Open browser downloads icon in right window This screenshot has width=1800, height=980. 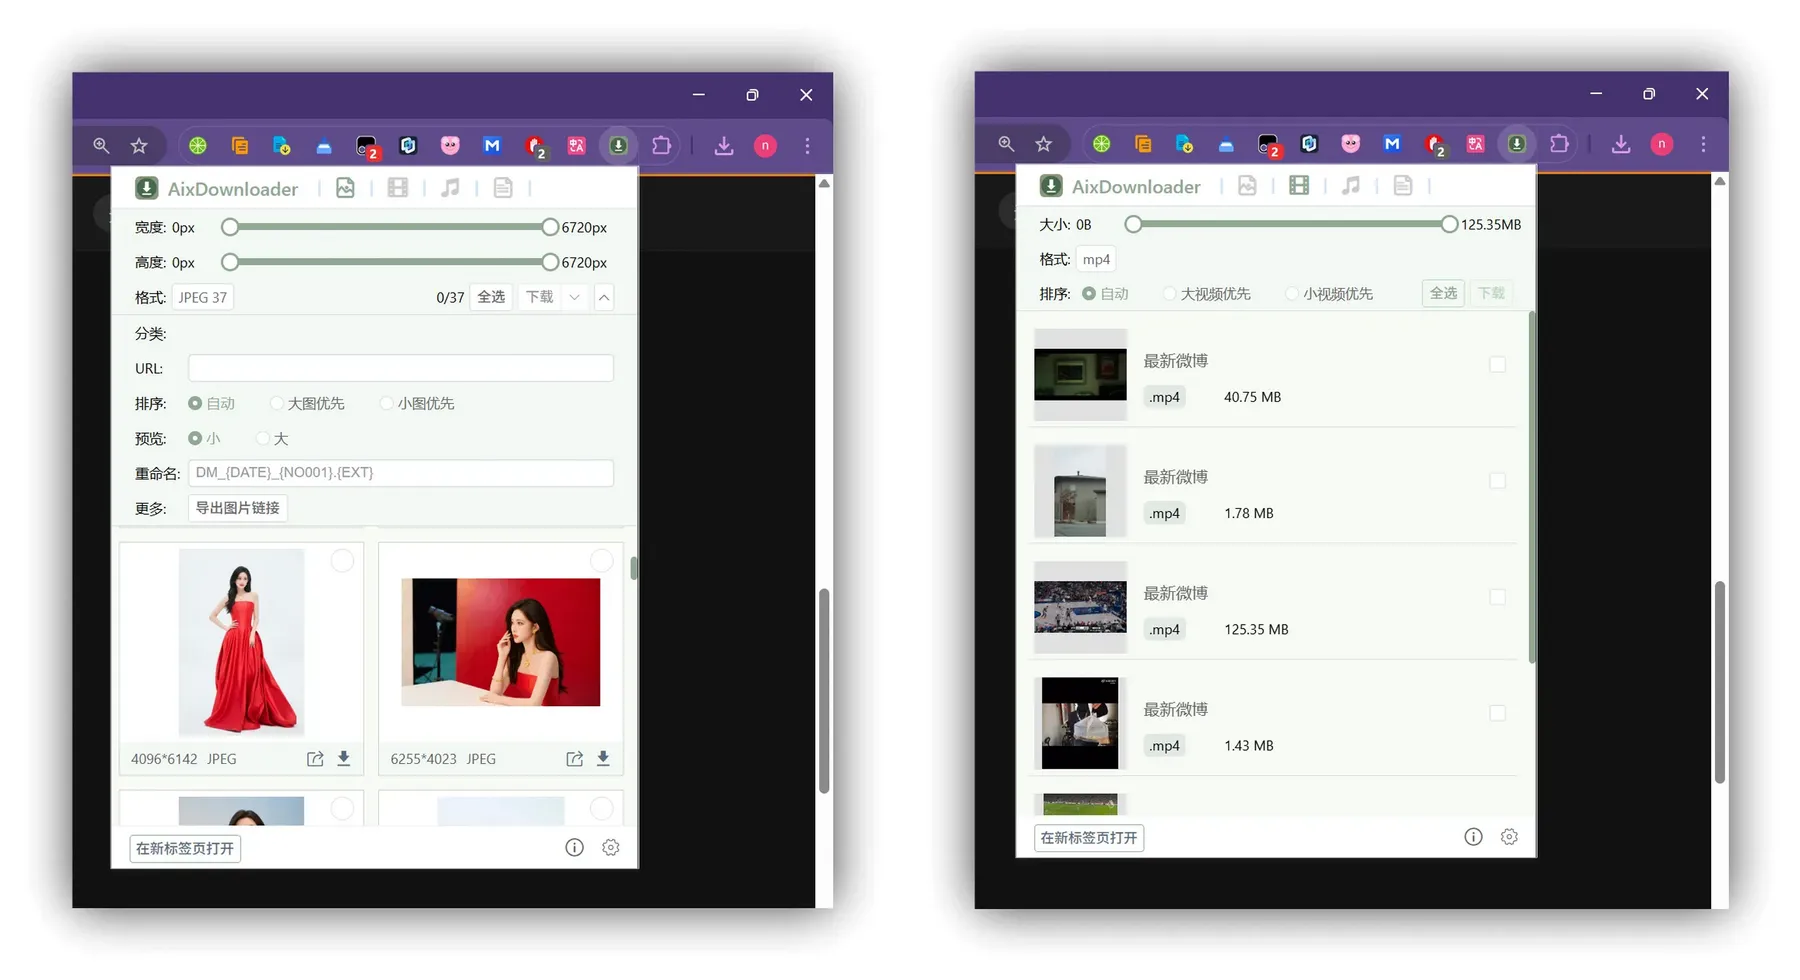pyautogui.click(x=1621, y=144)
